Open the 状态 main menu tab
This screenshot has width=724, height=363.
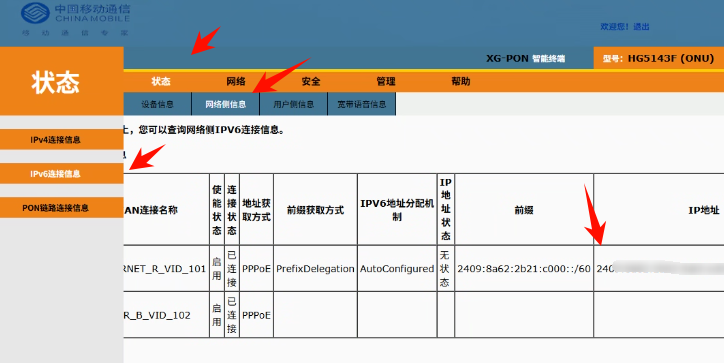[161, 81]
